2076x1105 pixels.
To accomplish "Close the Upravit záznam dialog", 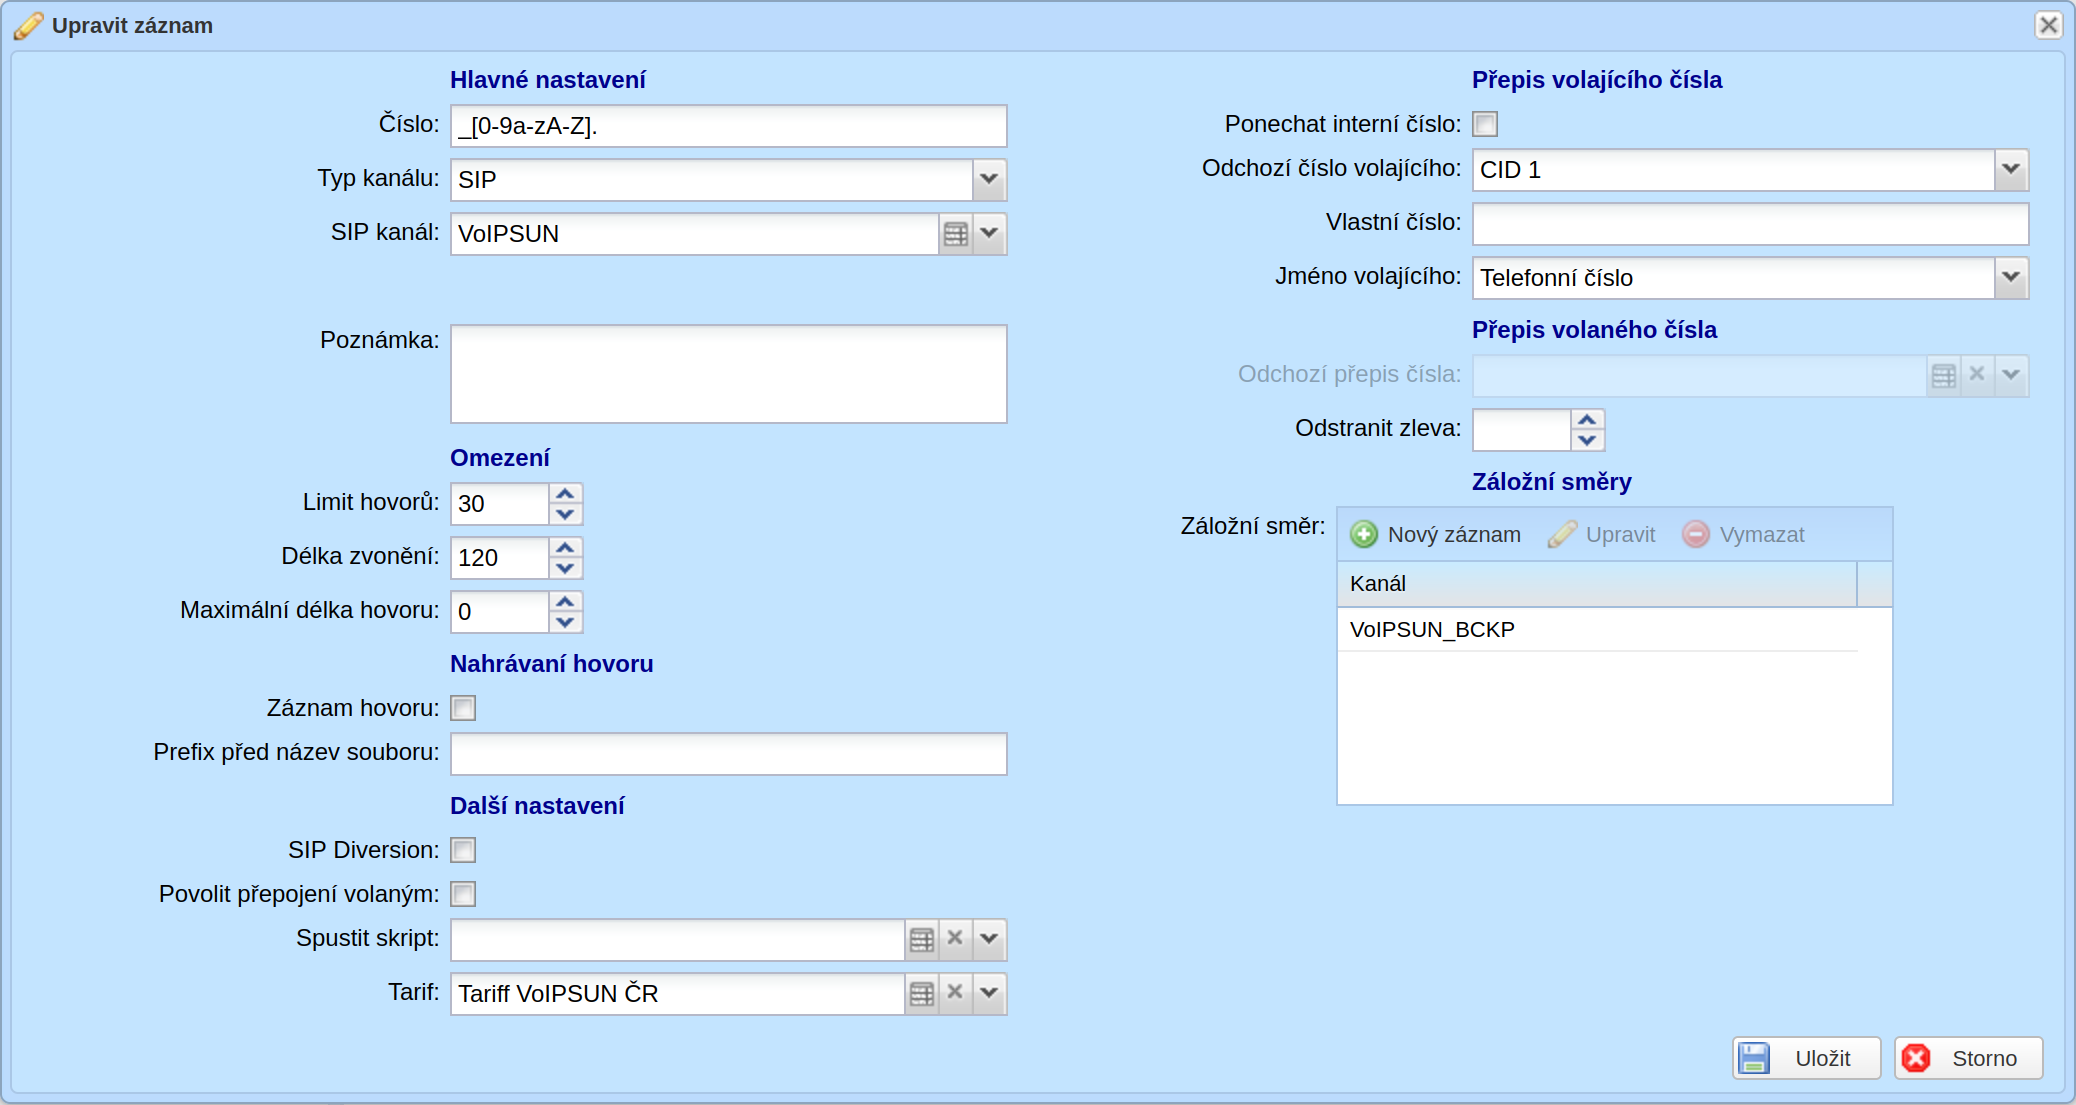I will click(x=2049, y=25).
